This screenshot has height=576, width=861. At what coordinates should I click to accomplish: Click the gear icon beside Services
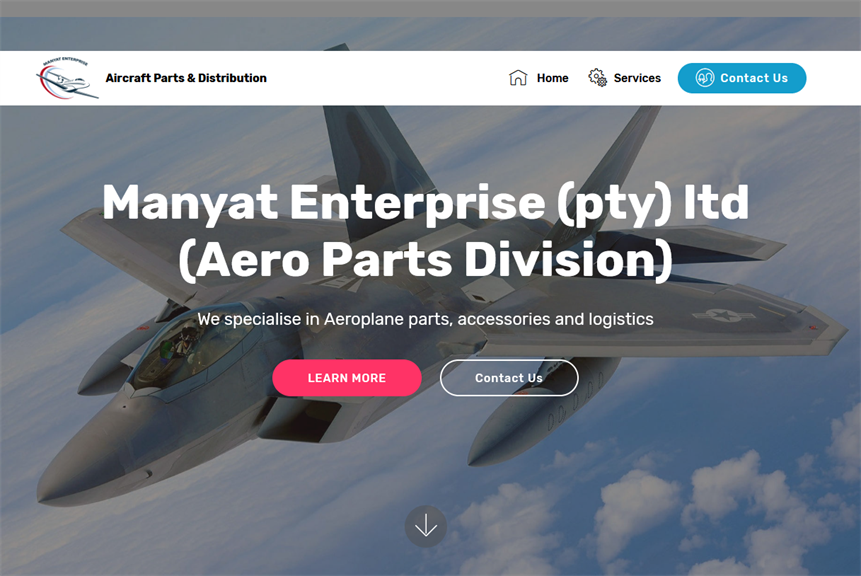pos(597,77)
